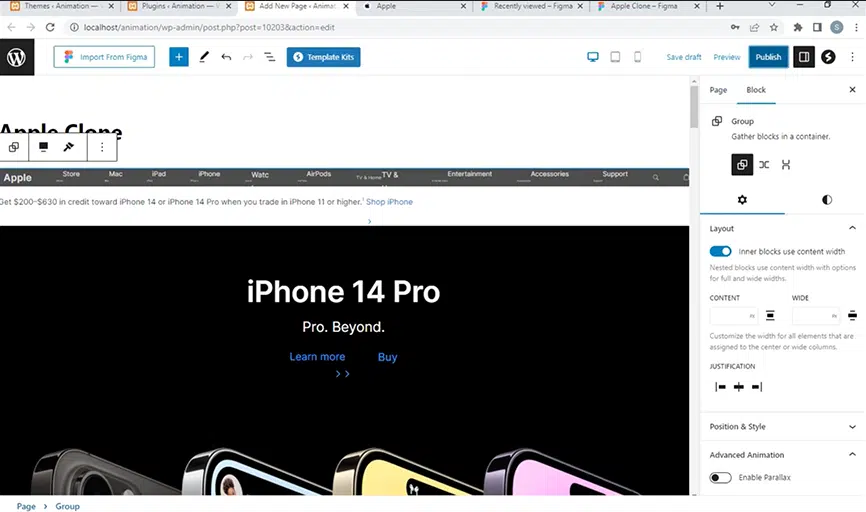Click the editor canvas vertical scrollbar
Viewport: 866px width, 512px height.
tap(694, 107)
